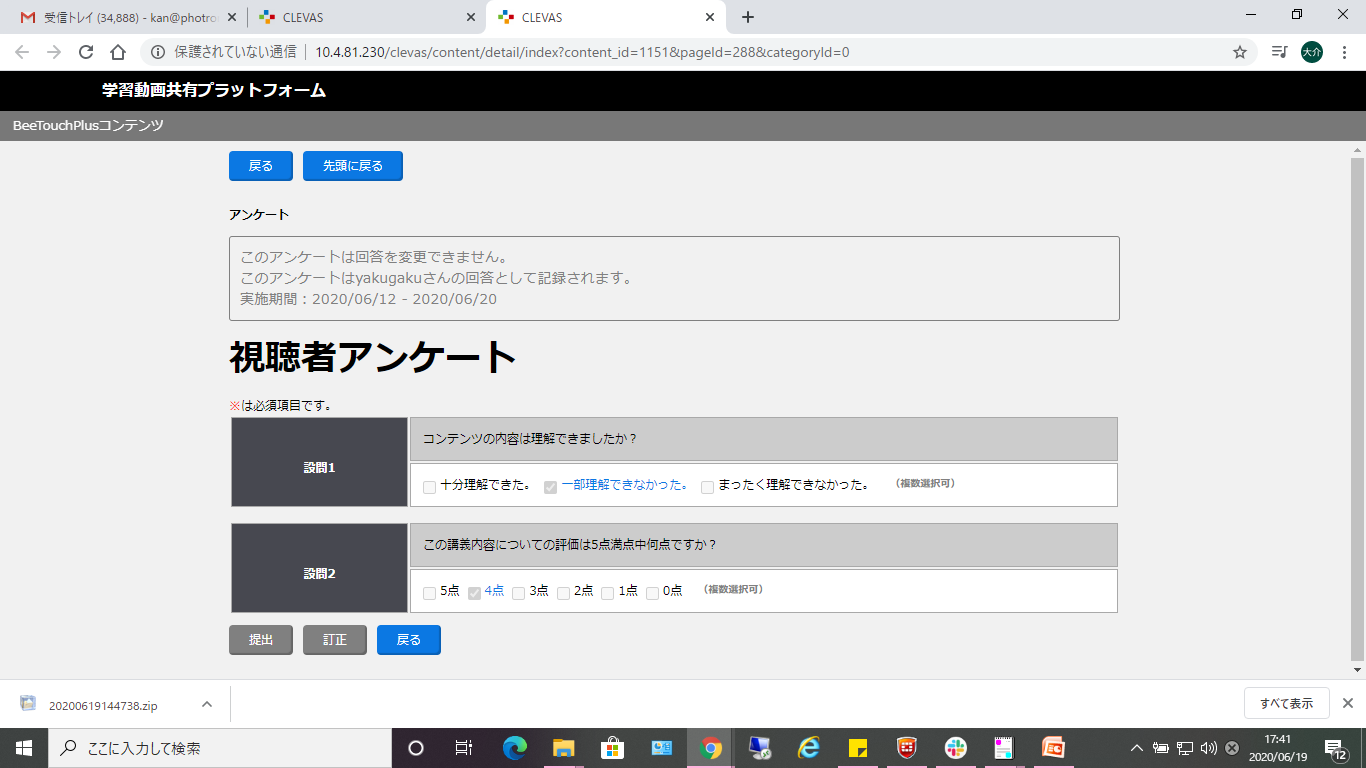This screenshot has width=1366, height=768.
Task: Open the remote desktop computer taskbar icon
Action: [x=760, y=748]
